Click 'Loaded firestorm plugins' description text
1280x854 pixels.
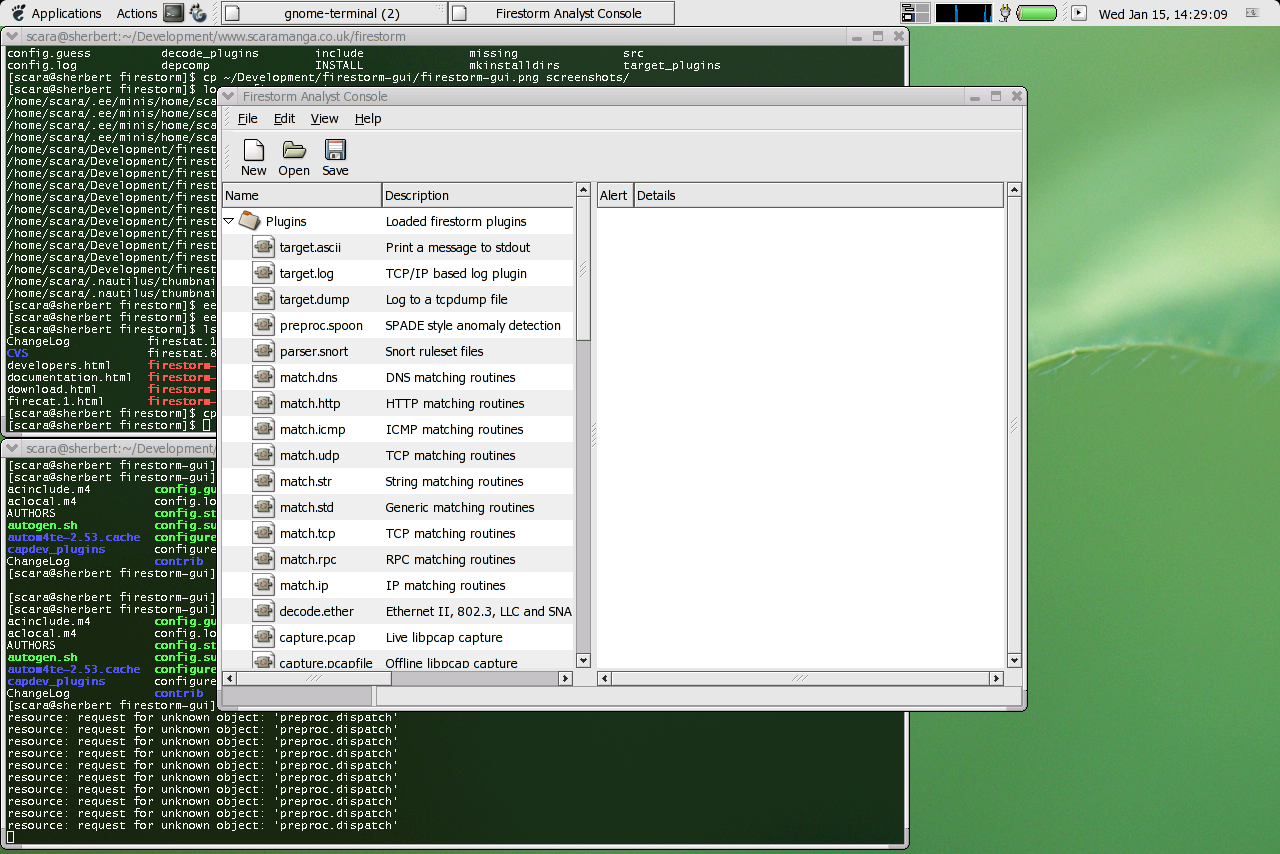(456, 222)
